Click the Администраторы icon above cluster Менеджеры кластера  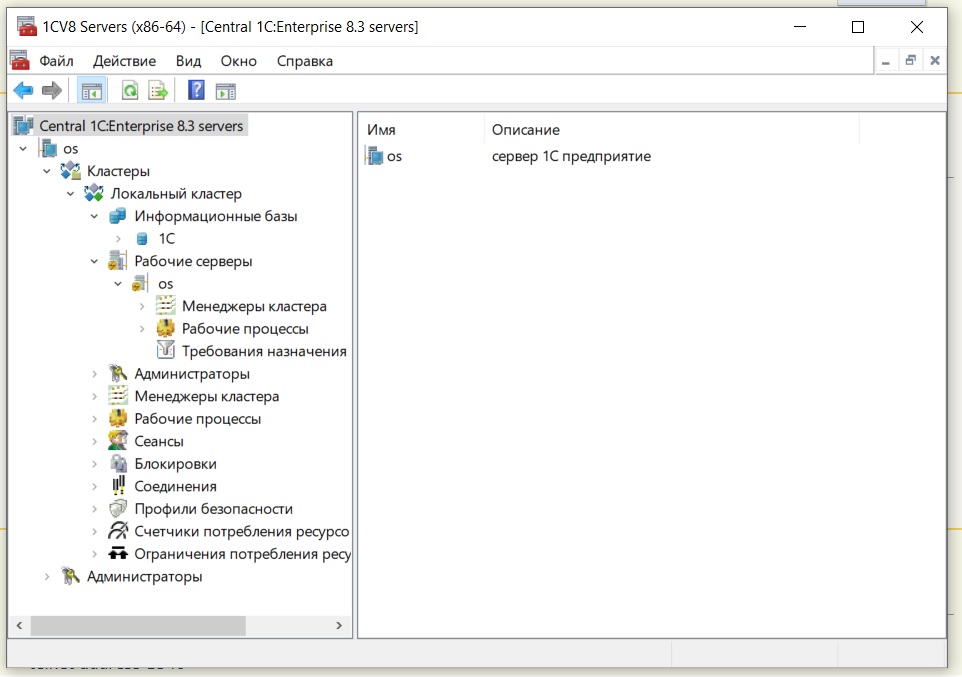(117, 373)
